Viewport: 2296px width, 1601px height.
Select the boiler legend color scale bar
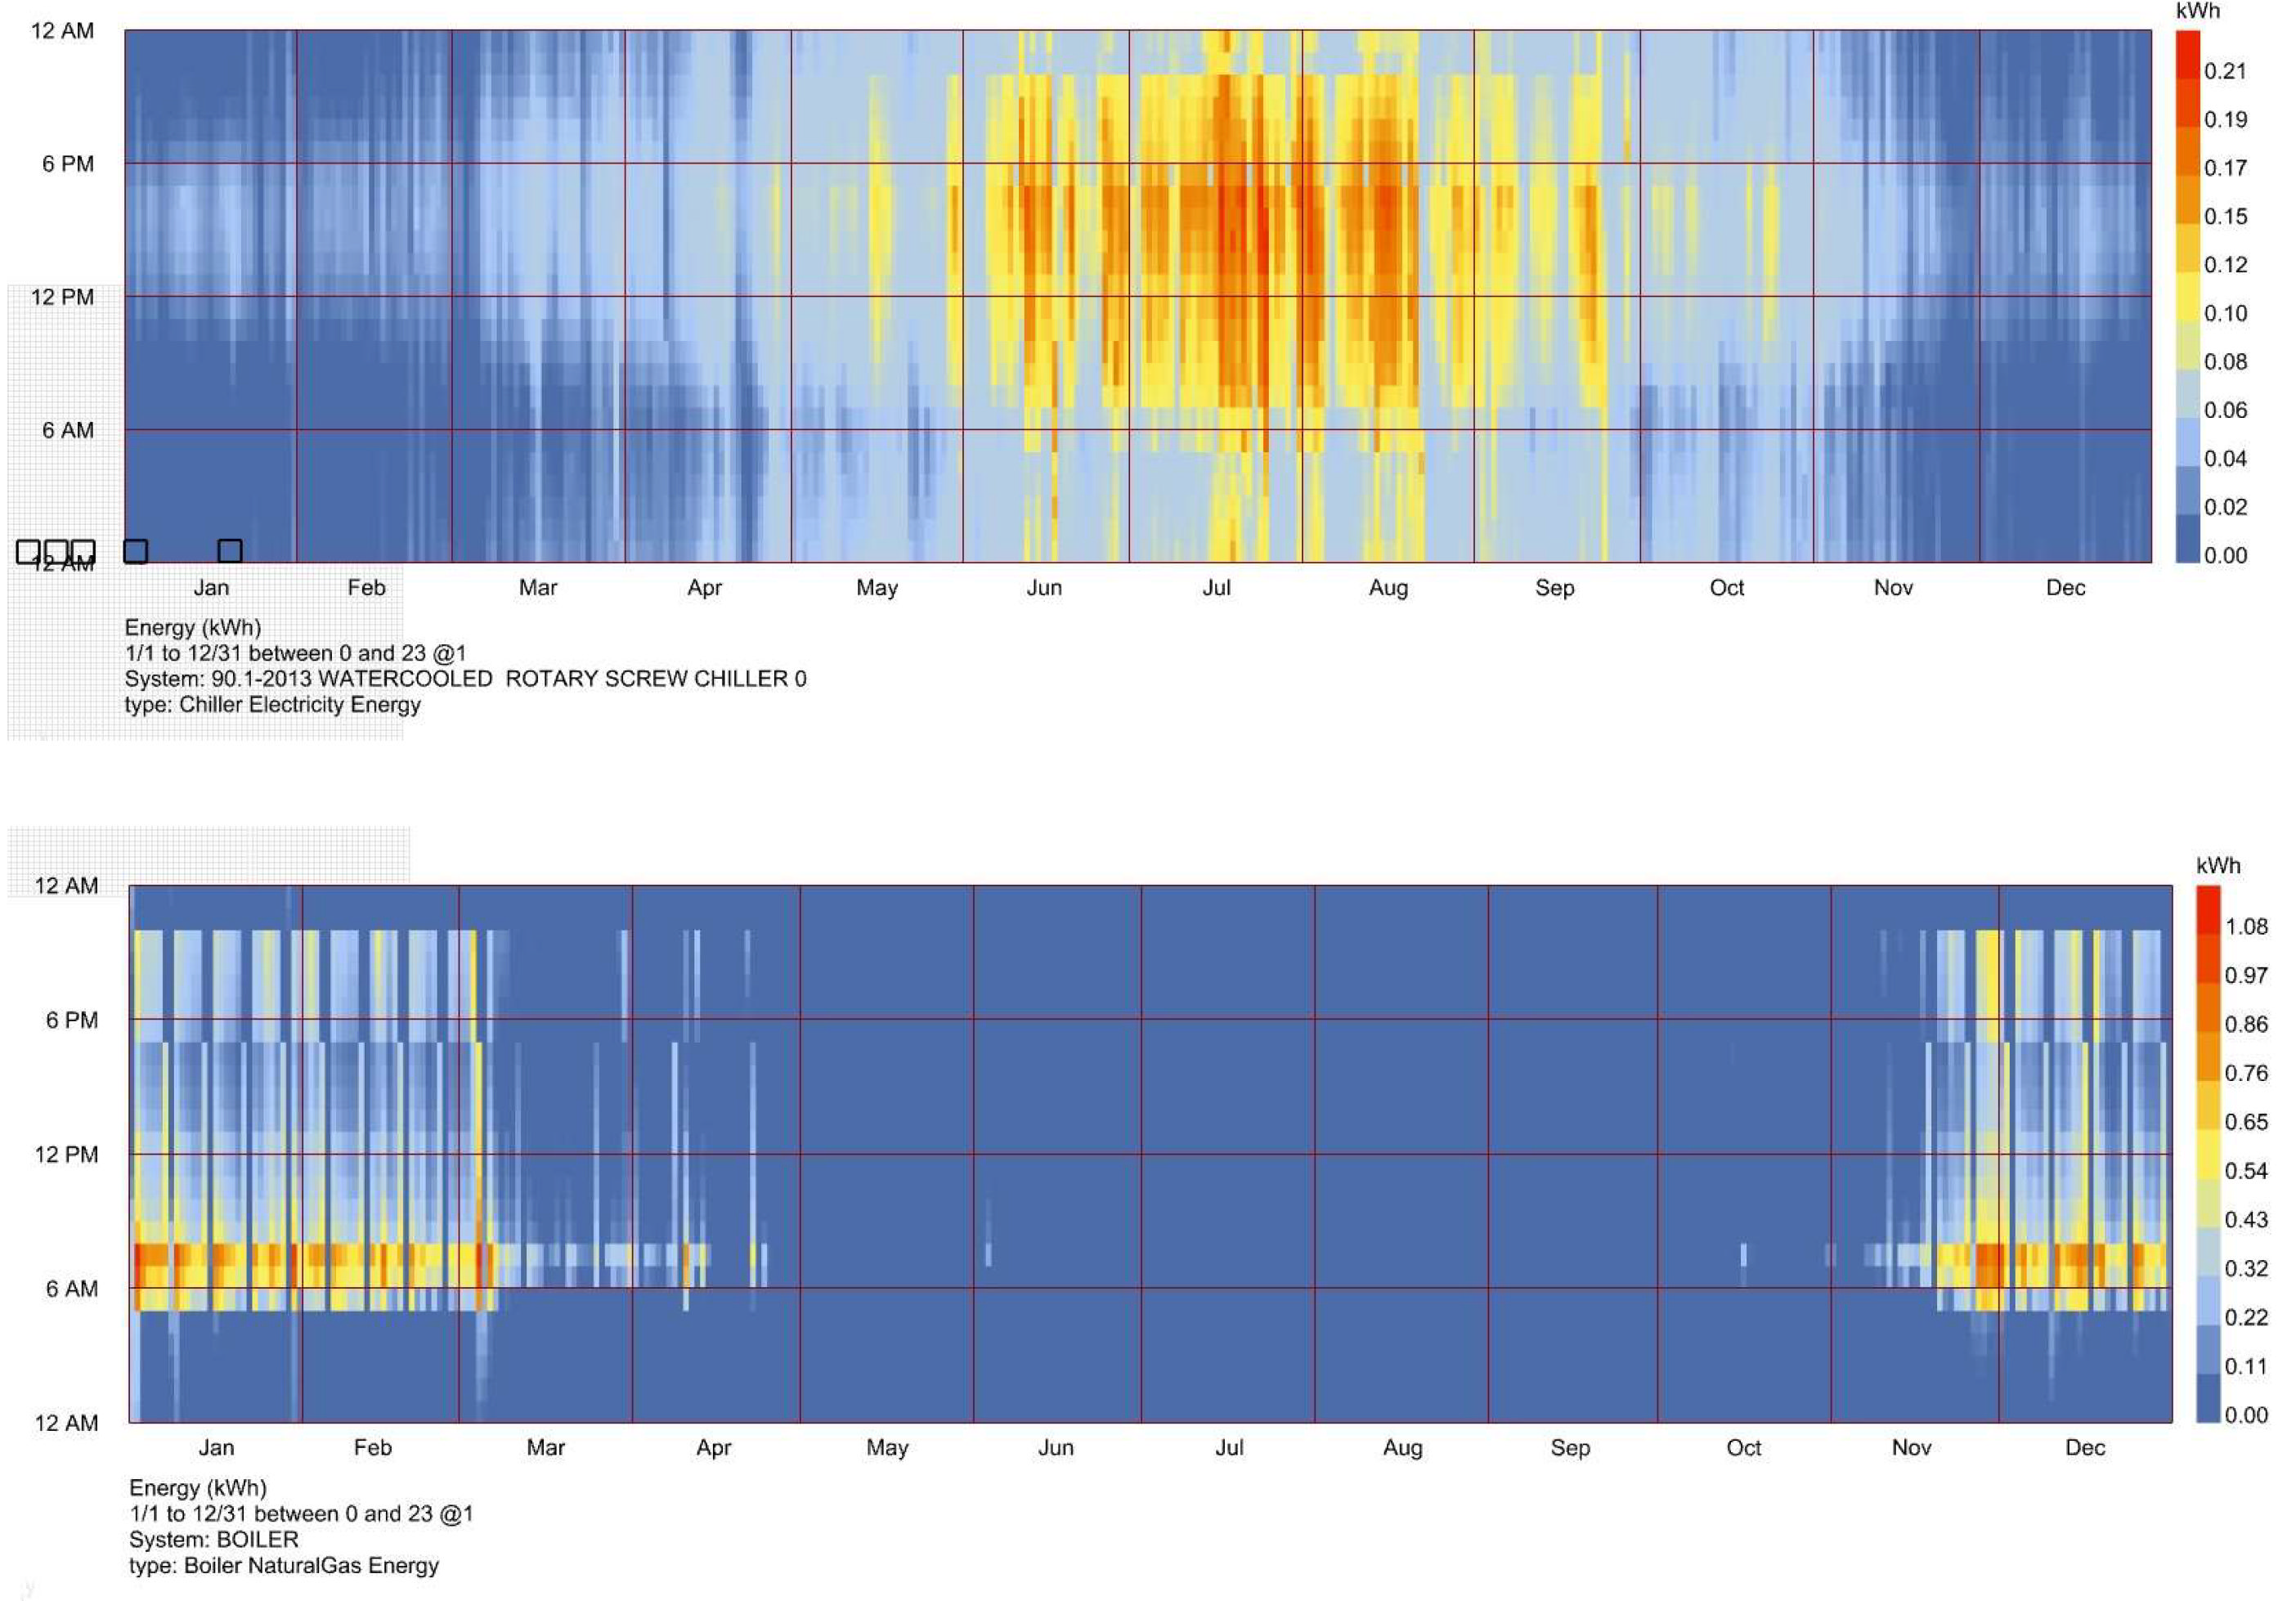[2208, 1154]
